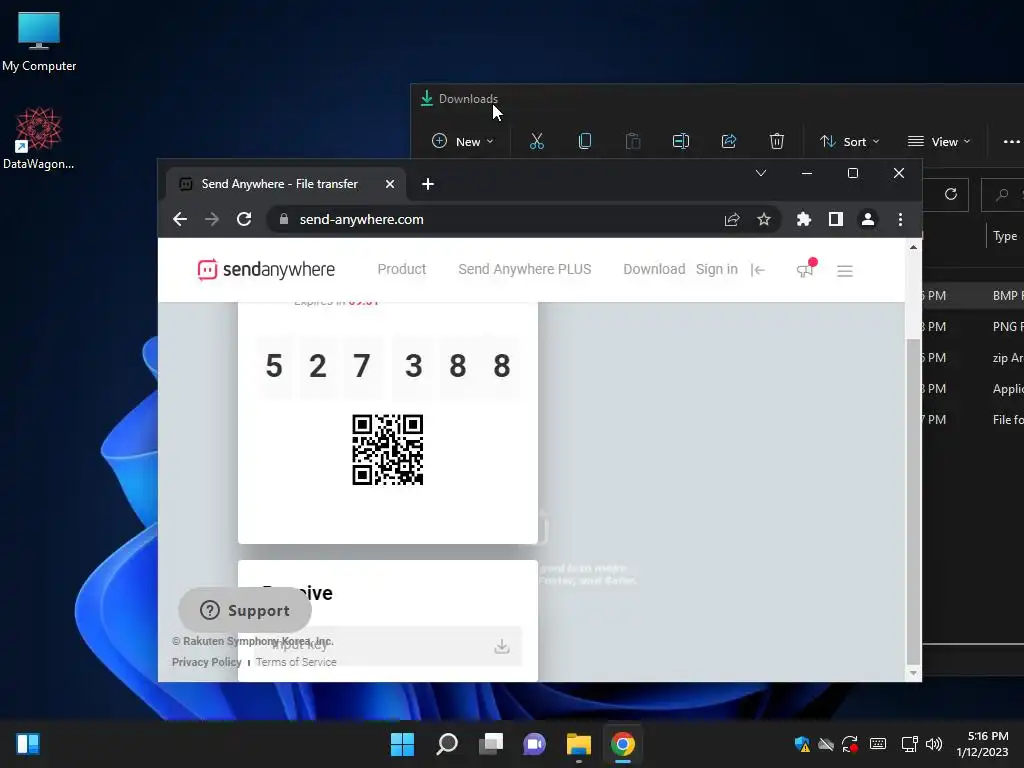Open the Sort dropdown in File Explorer
This screenshot has height=768, width=1024.
click(850, 141)
